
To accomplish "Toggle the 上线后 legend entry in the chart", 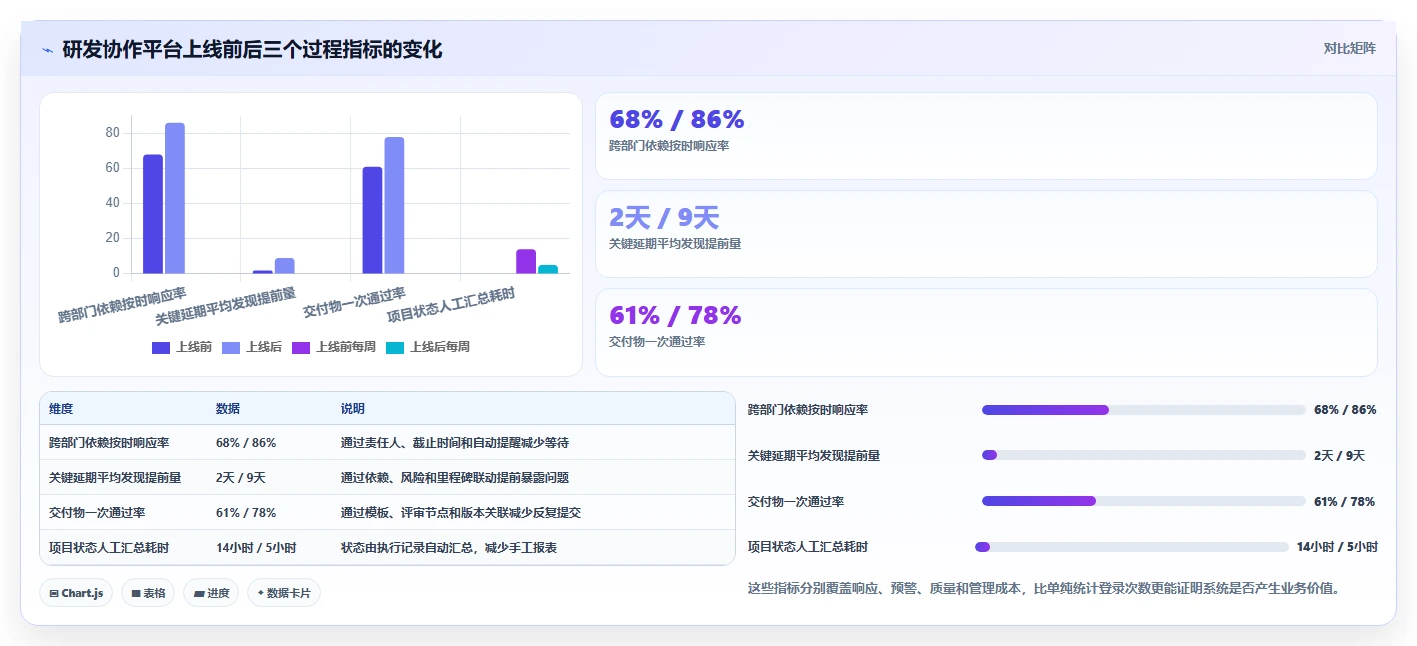I will (252, 347).
